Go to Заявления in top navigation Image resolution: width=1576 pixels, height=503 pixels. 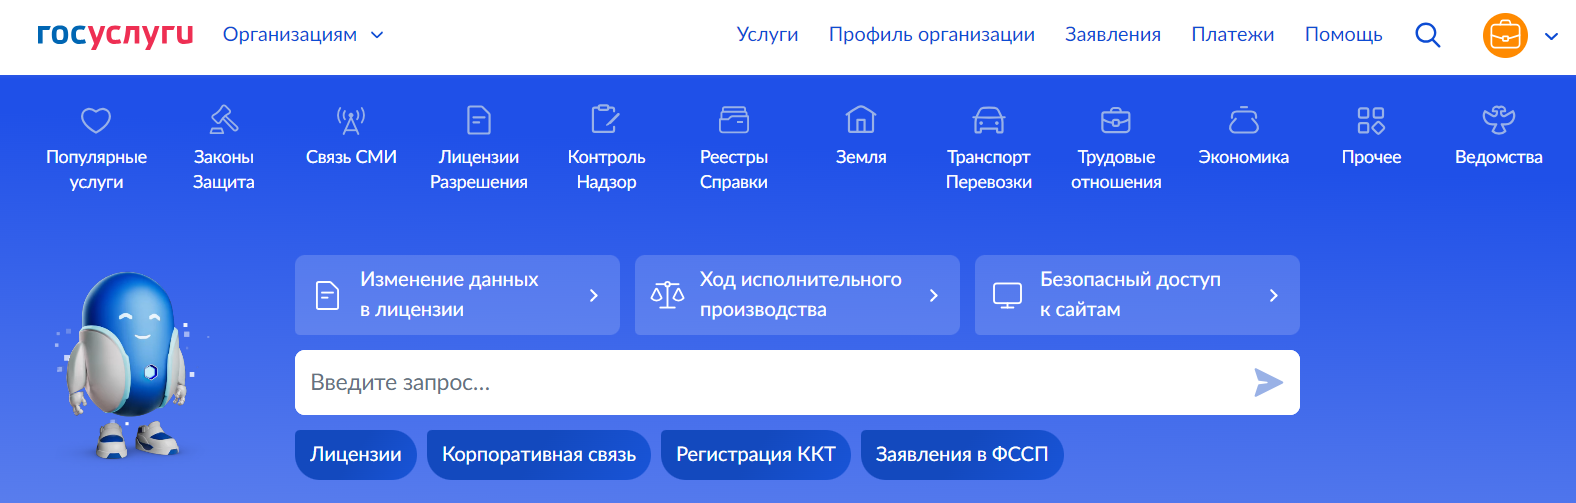pos(1112,35)
